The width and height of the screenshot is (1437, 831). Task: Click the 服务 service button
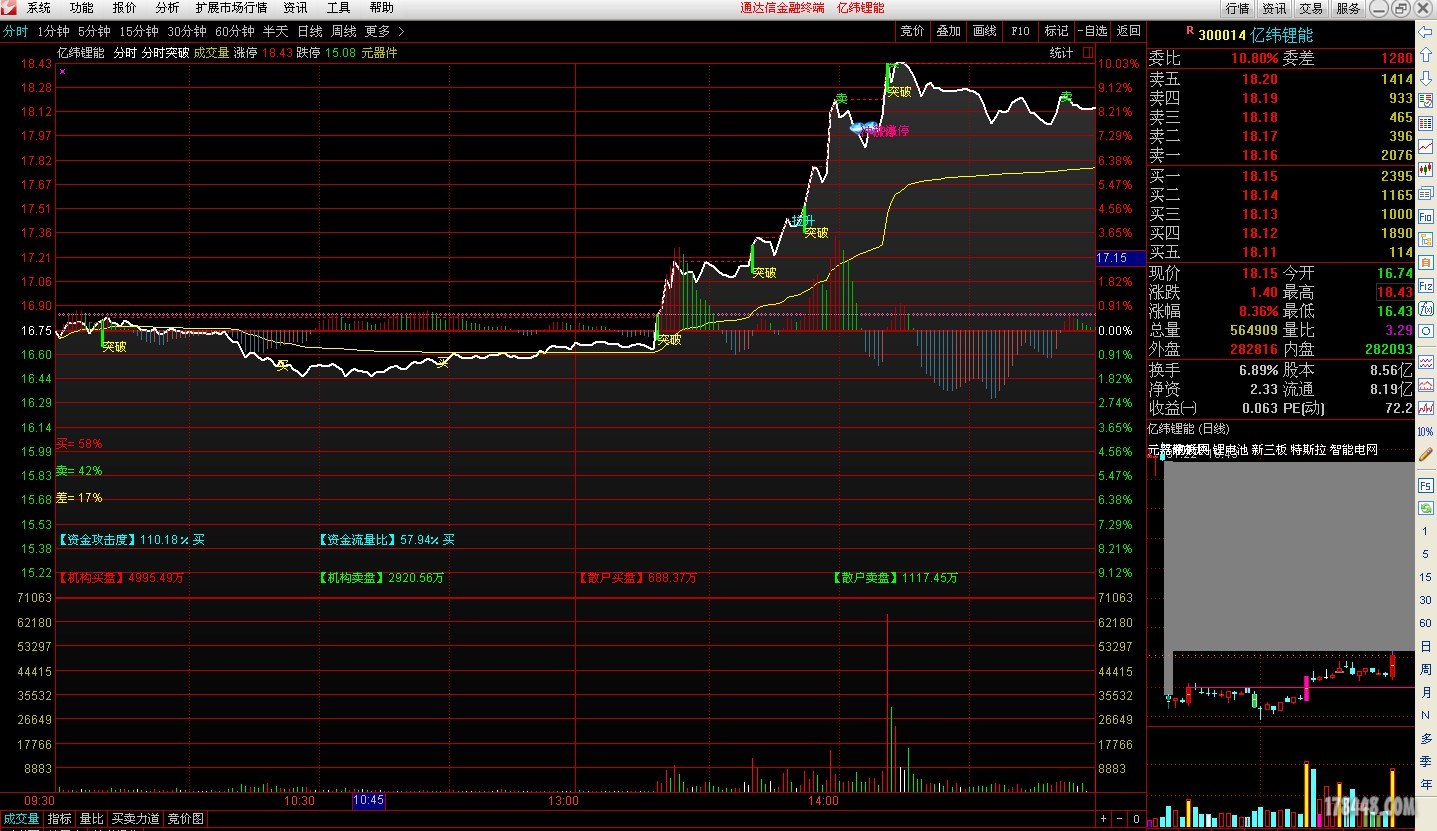point(1347,8)
